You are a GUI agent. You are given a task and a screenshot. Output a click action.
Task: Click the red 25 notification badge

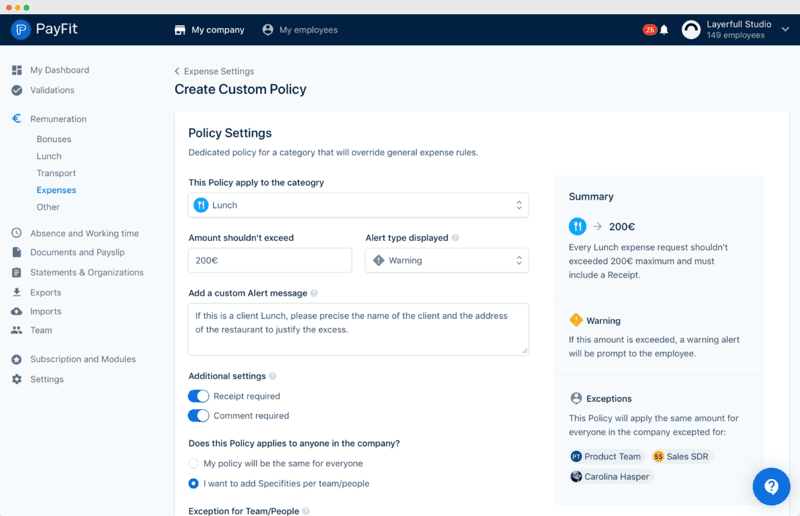coord(649,30)
